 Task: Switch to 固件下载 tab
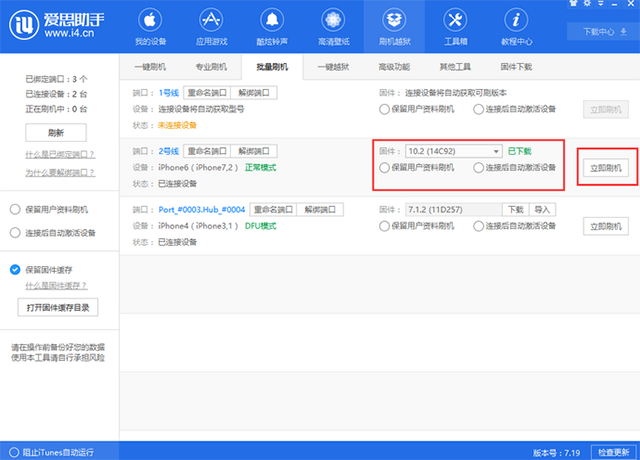tap(516, 67)
